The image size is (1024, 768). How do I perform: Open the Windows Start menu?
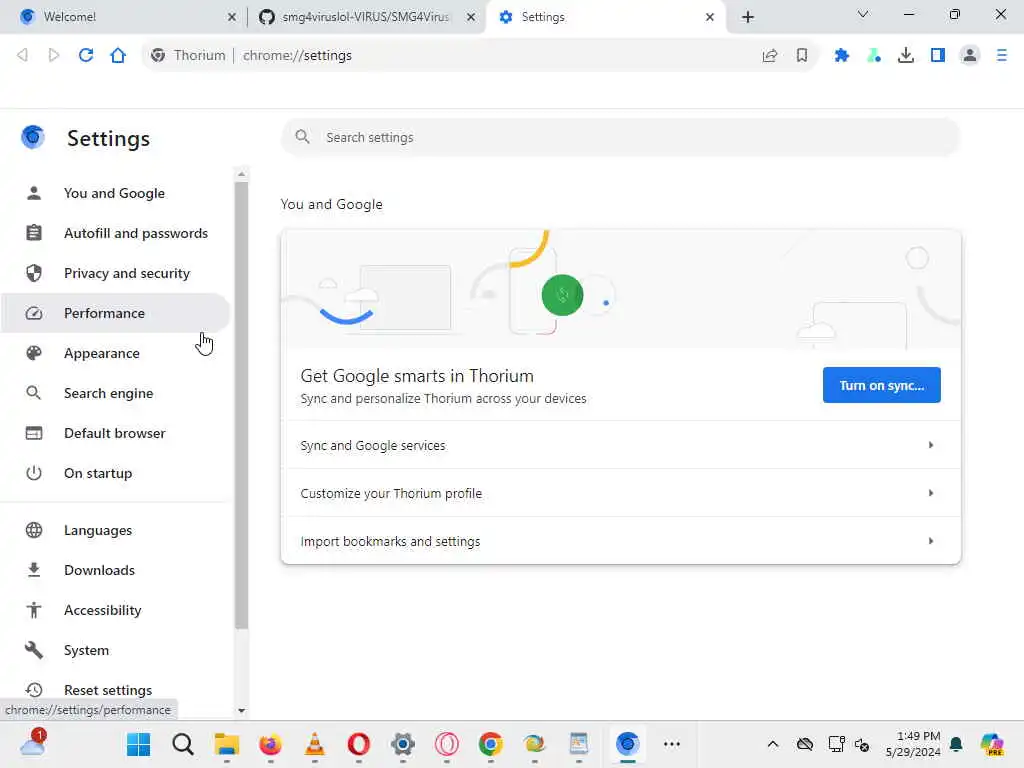coord(138,744)
